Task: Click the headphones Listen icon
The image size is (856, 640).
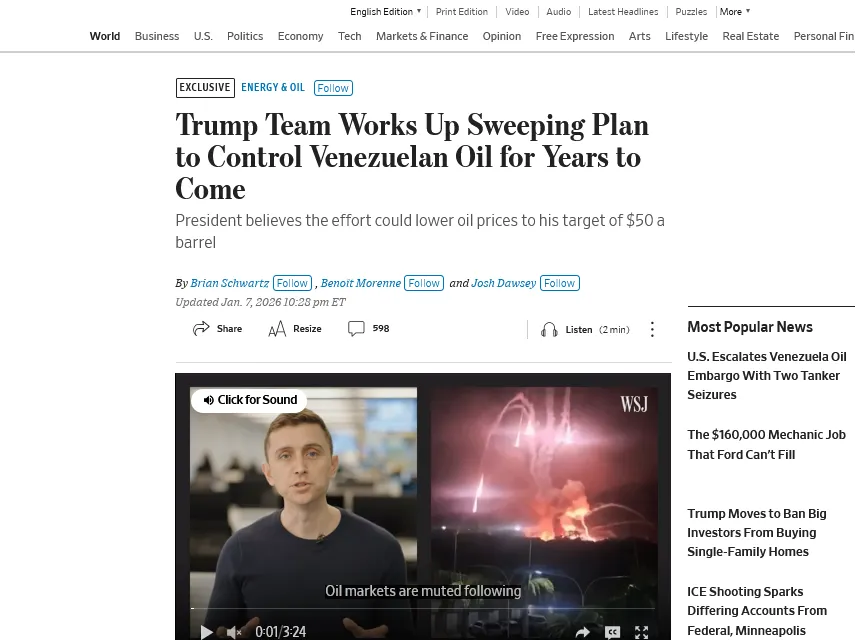Action: [x=549, y=330]
